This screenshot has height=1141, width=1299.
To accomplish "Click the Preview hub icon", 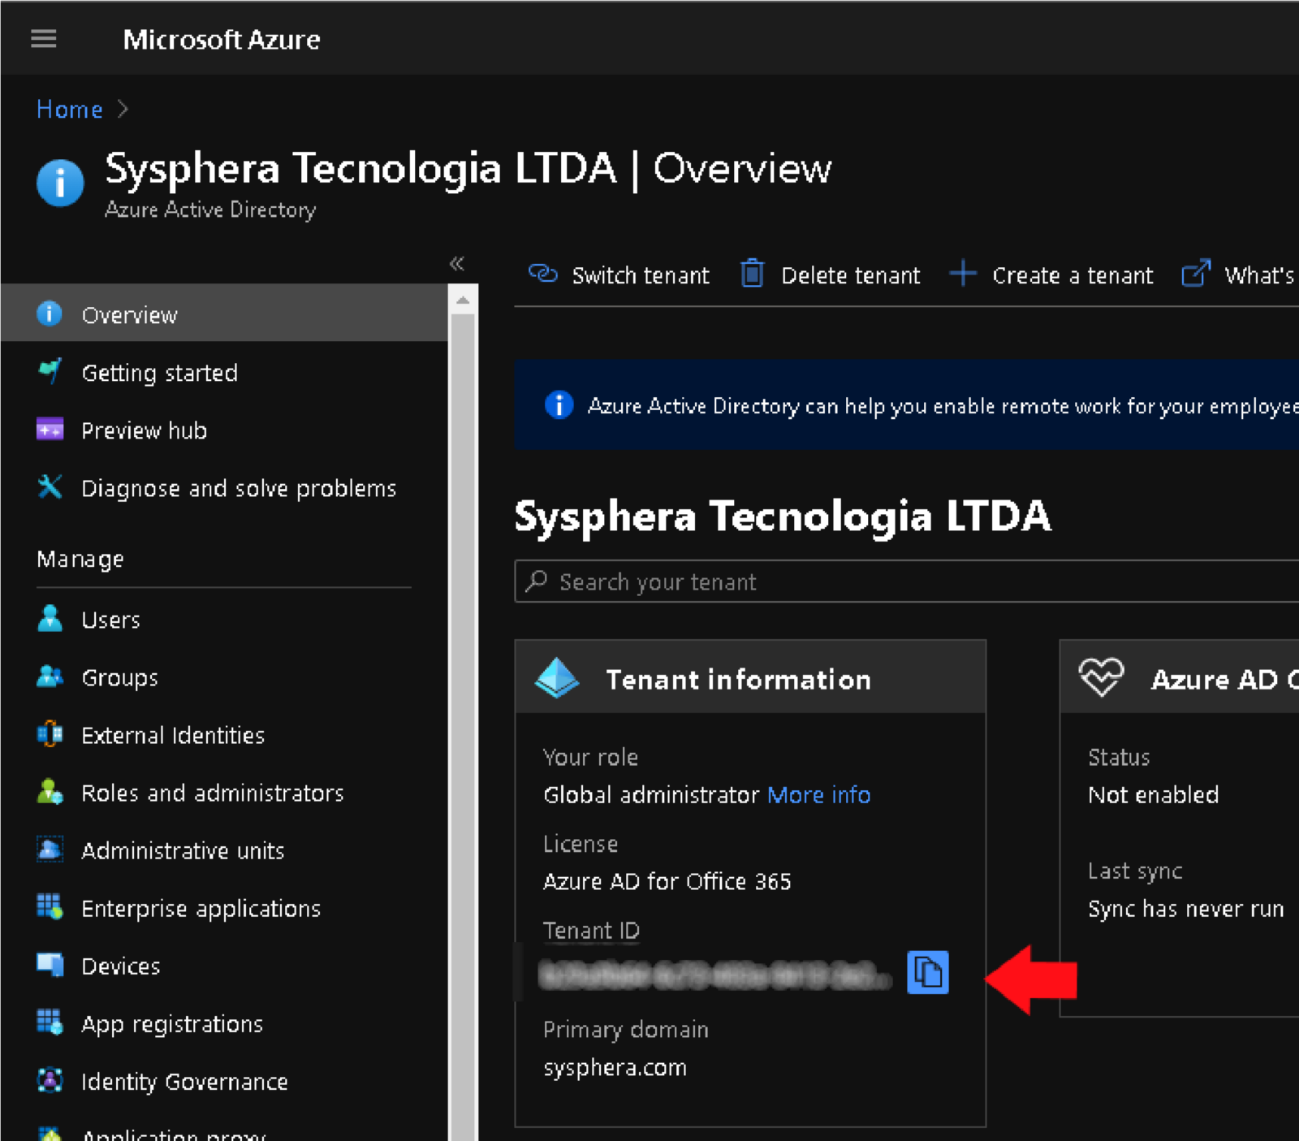I will (x=49, y=430).
